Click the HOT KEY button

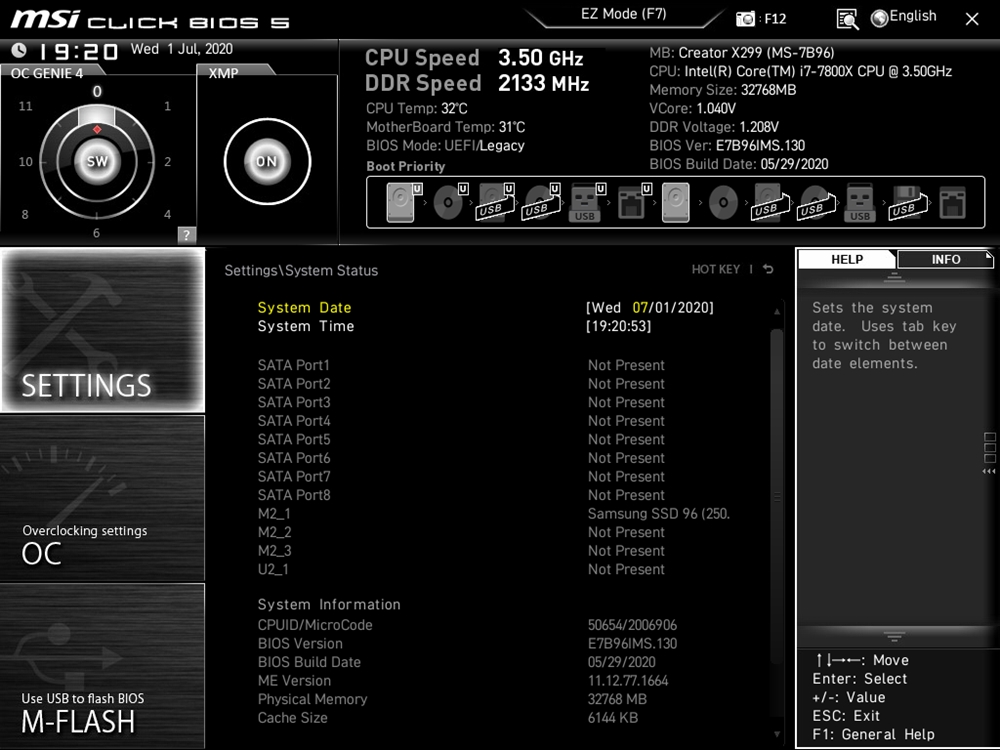[716, 269]
